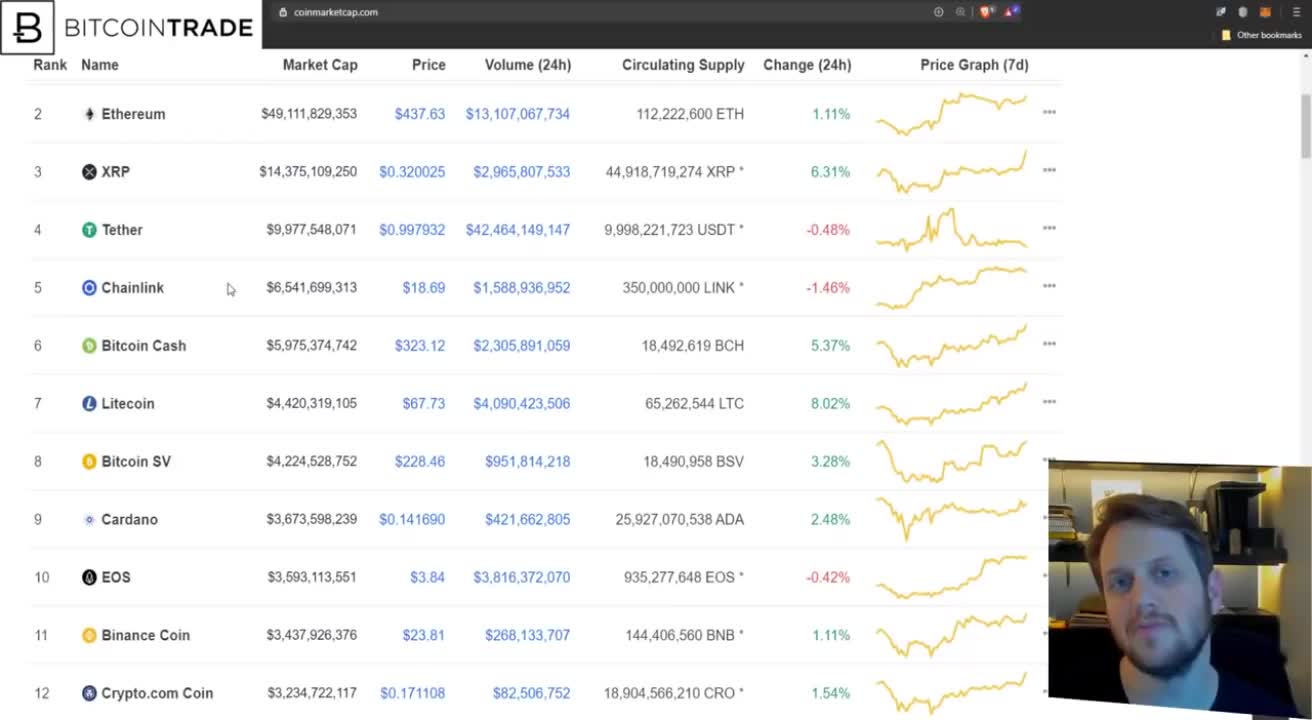Screen dimensions: 1312x720
Task: Sort table by Price column header
Action: point(429,65)
